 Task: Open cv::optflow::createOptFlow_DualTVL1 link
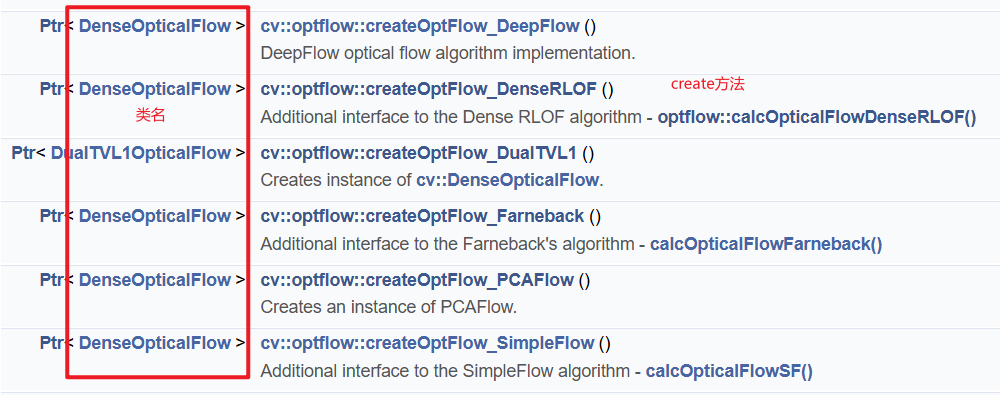click(418, 153)
